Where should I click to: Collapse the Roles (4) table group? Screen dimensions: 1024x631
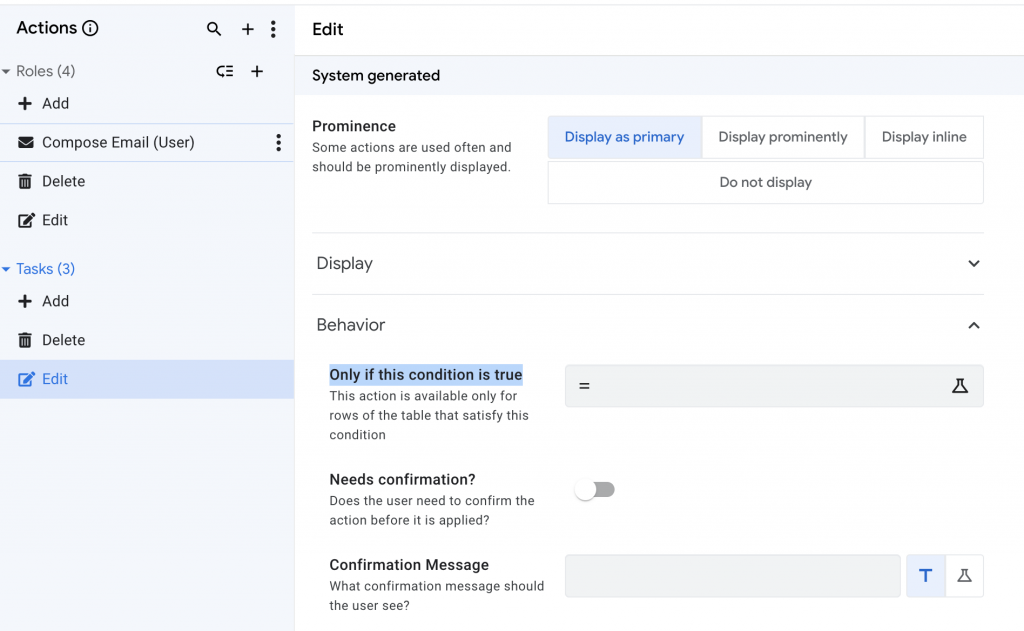7,71
